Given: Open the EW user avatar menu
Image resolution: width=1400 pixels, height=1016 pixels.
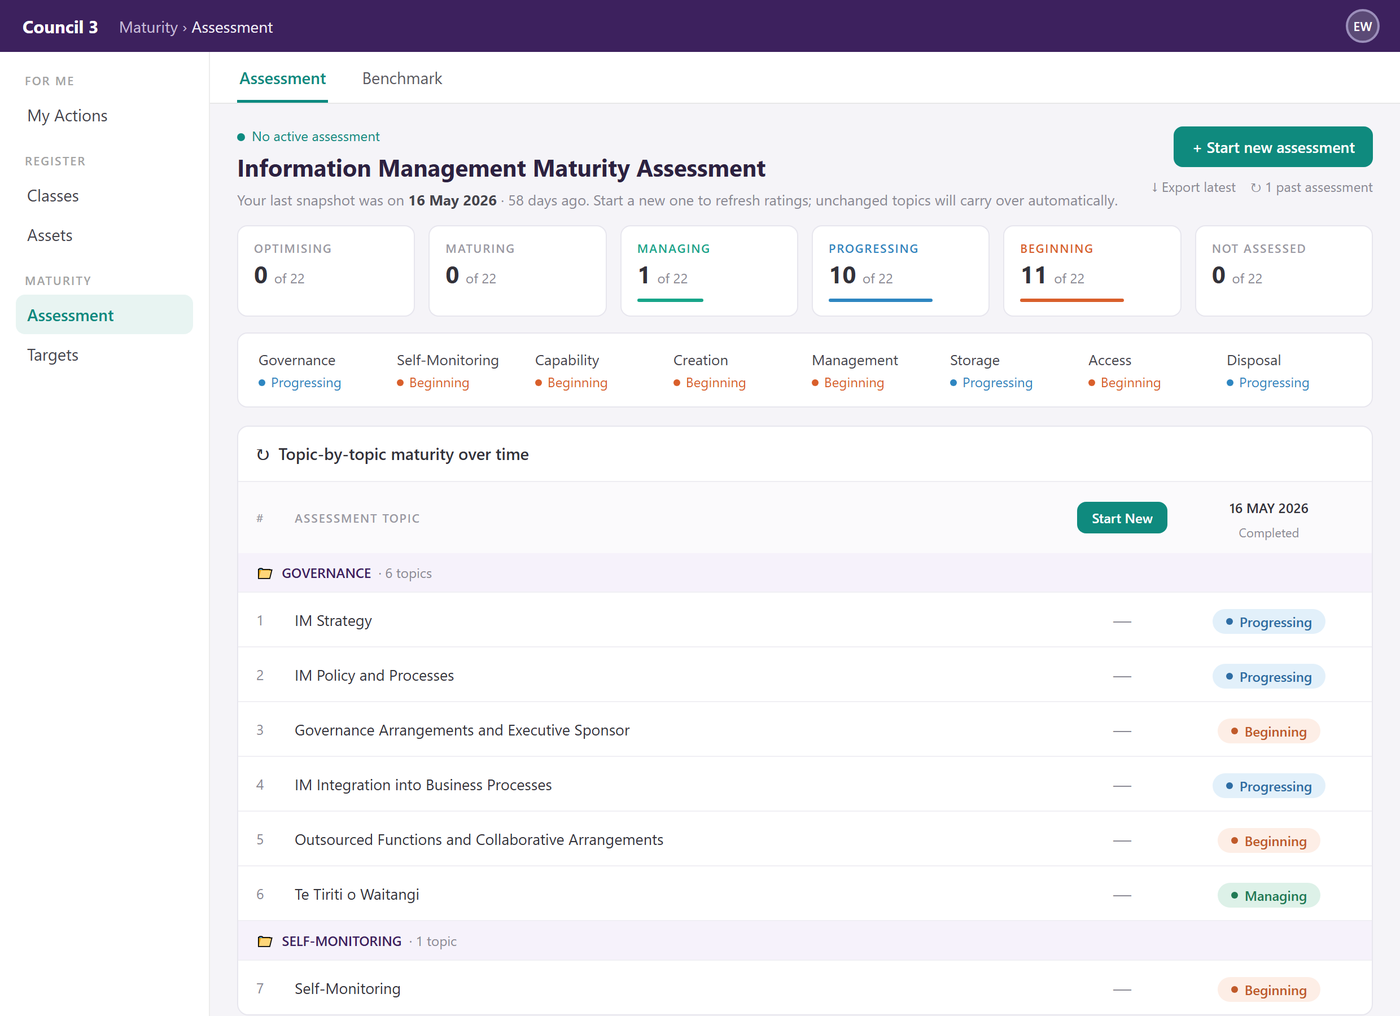Looking at the screenshot, I should click(1362, 26).
